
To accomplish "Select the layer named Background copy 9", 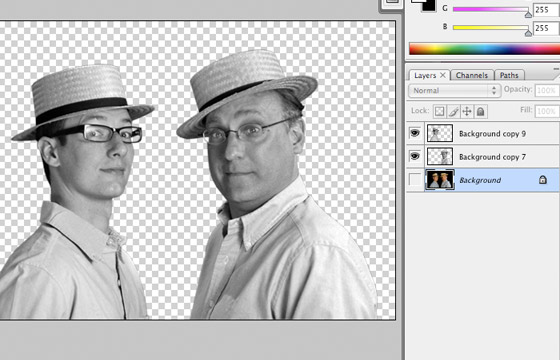I will [x=492, y=134].
